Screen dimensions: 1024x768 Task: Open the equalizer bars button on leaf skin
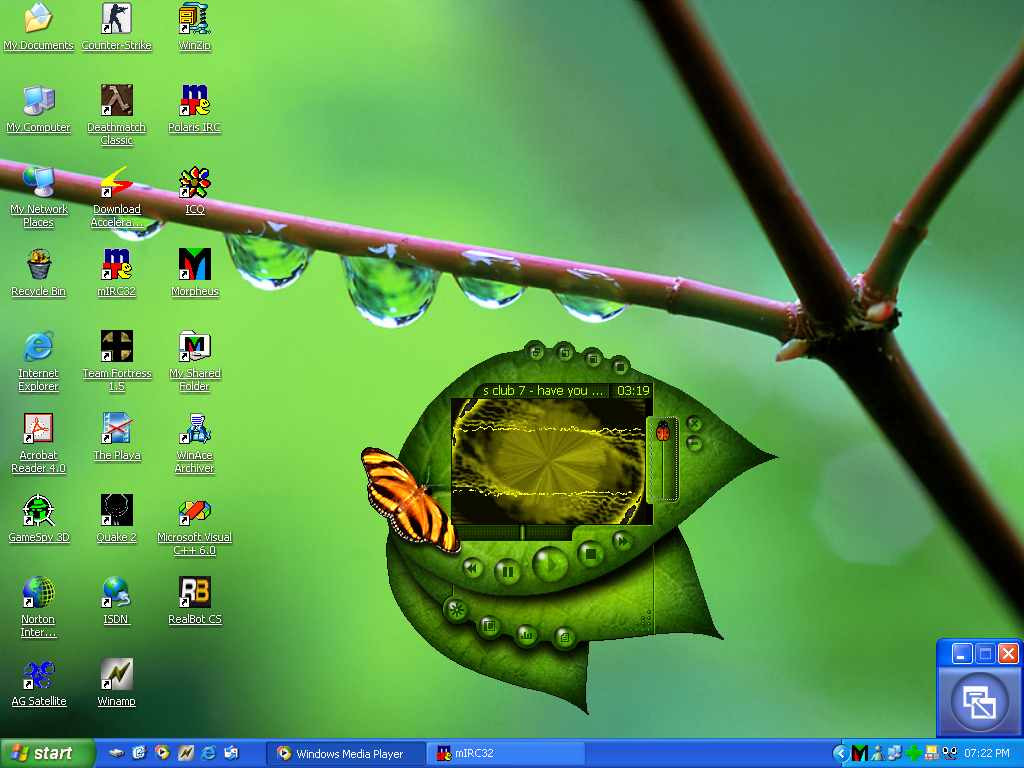coord(526,635)
